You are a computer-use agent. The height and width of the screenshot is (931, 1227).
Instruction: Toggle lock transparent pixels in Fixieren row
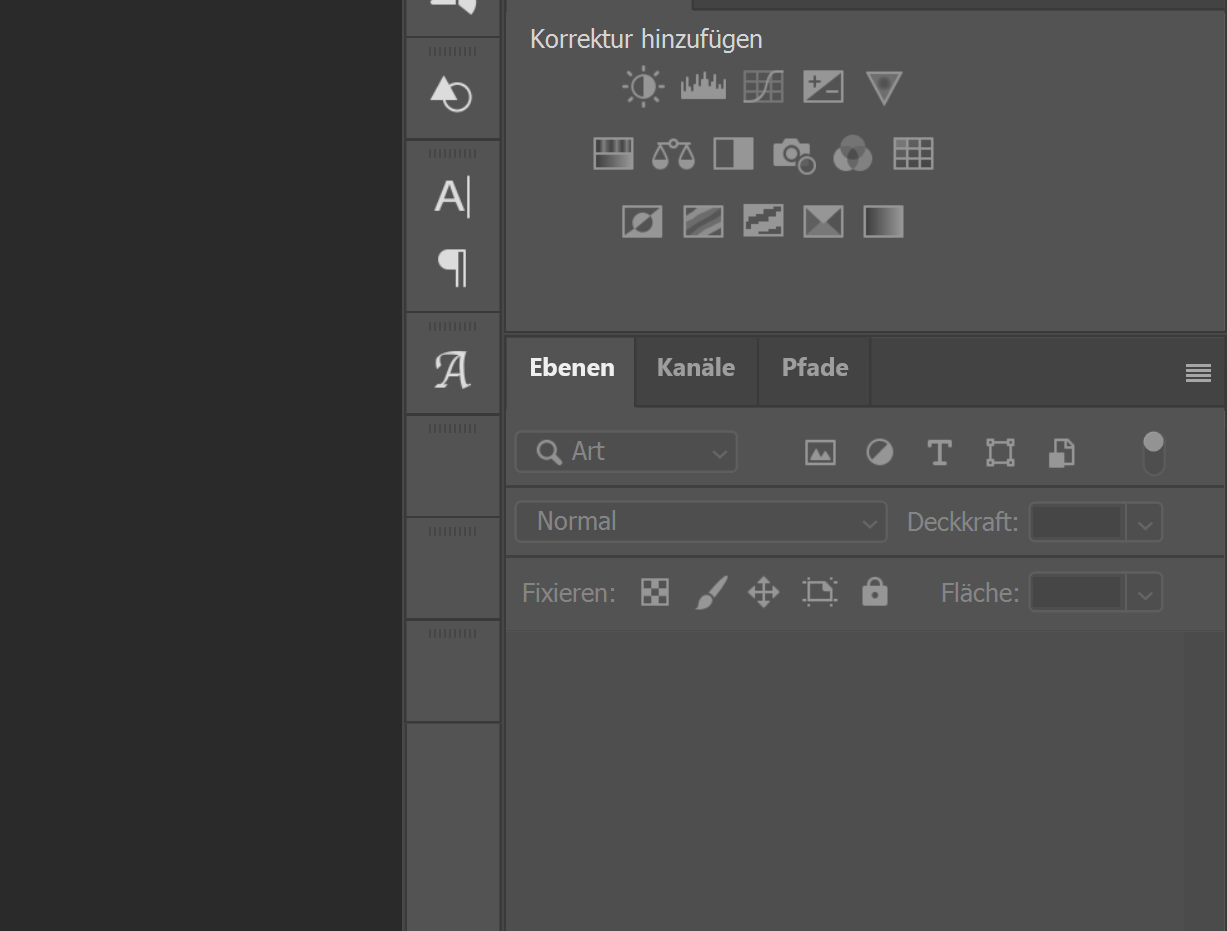pyautogui.click(x=654, y=592)
